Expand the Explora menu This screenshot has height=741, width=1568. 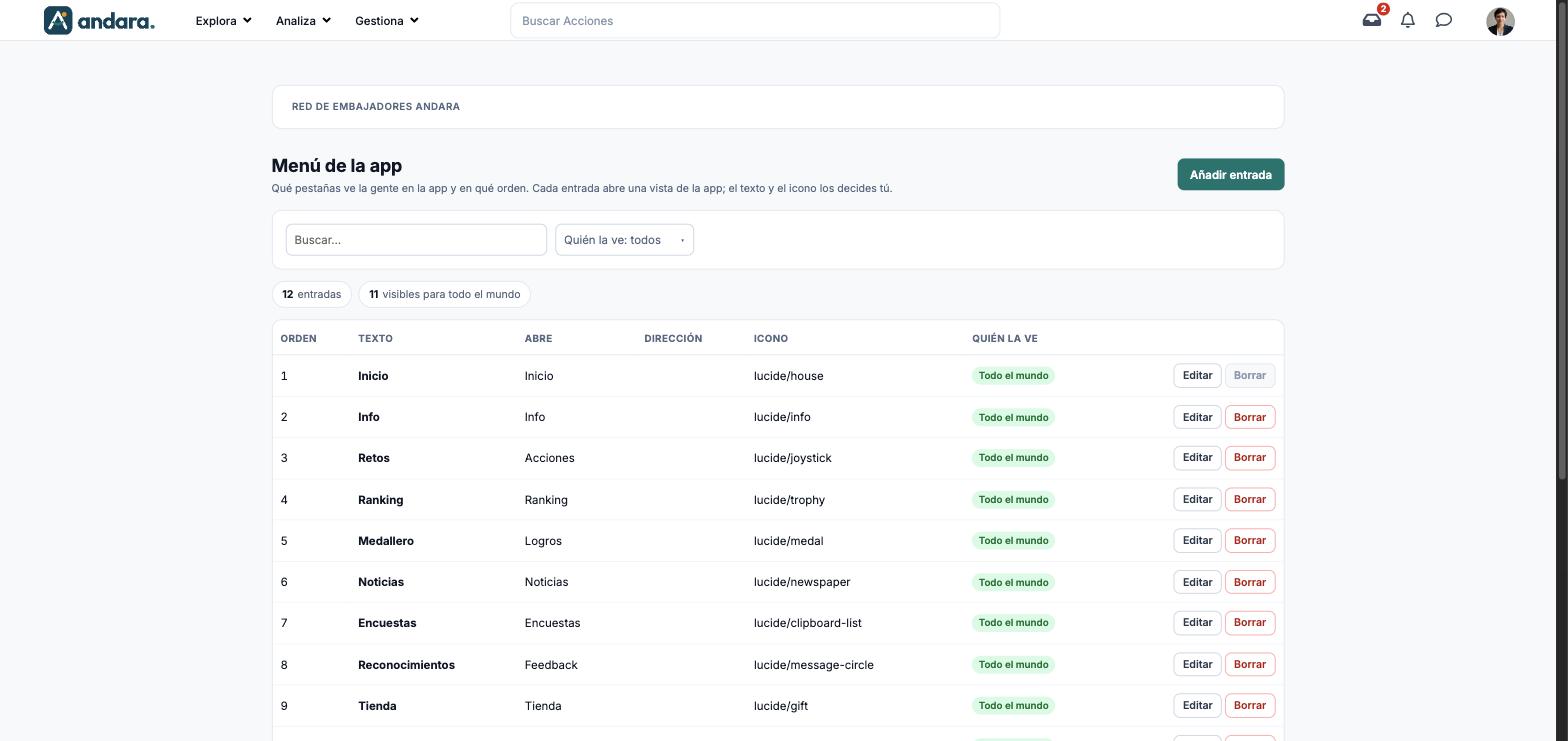click(x=223, y=20)
